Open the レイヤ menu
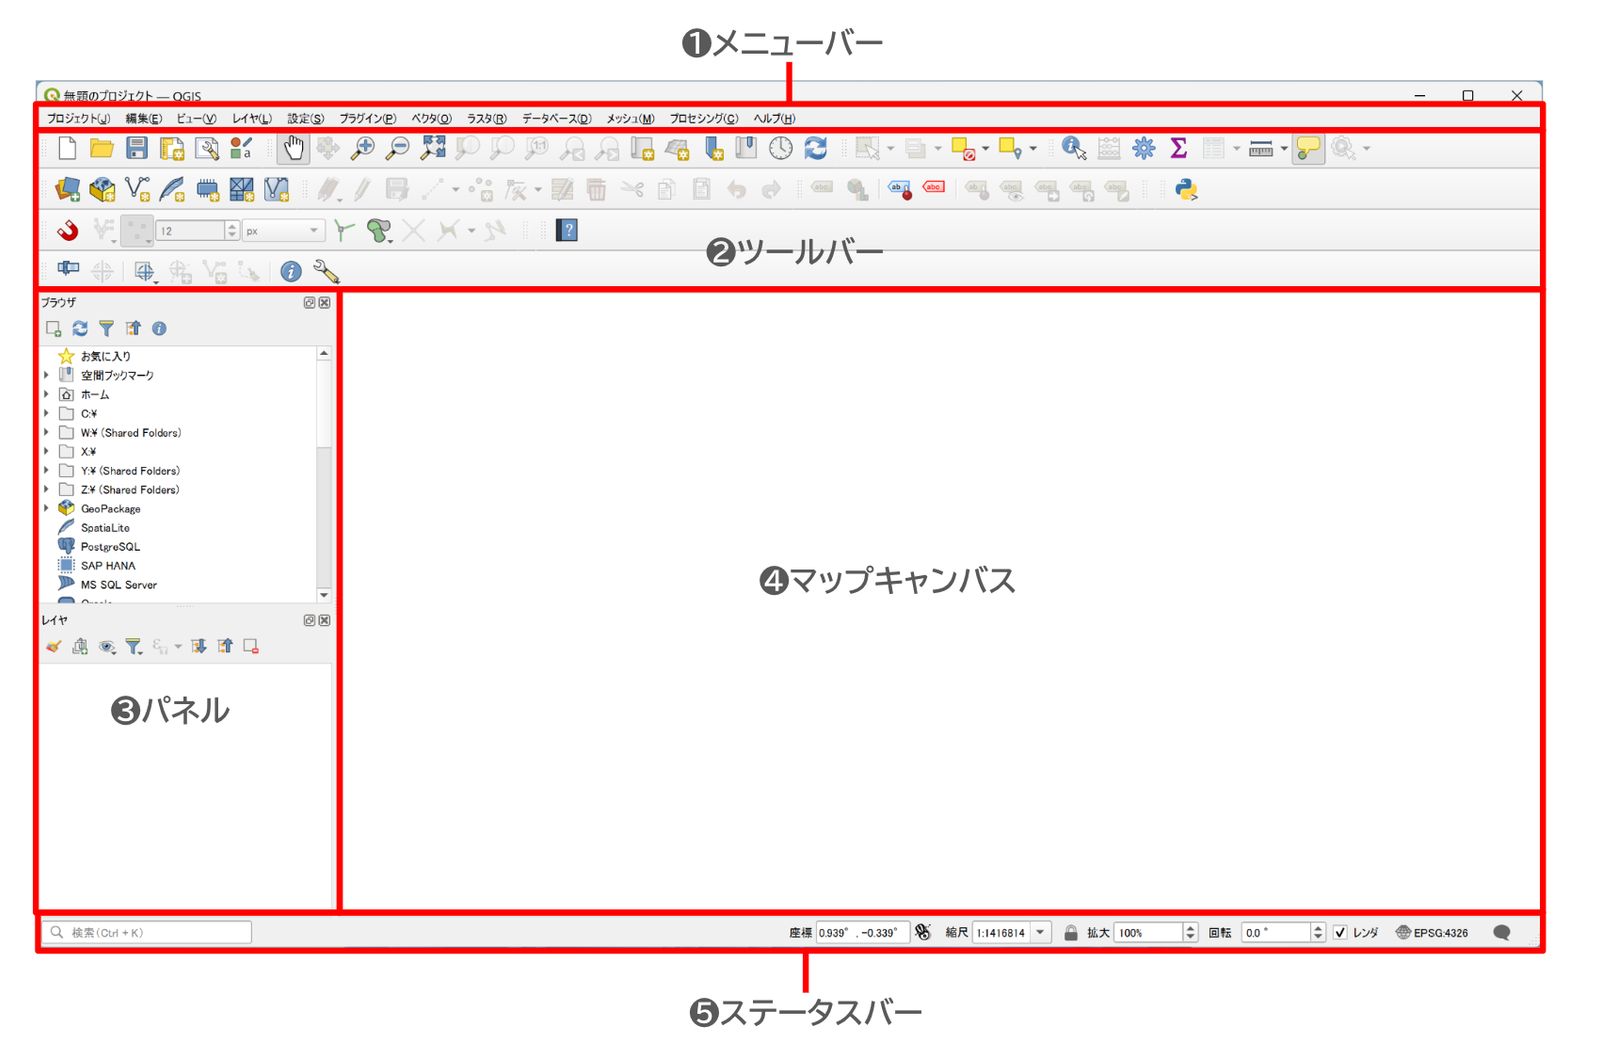Viewport: 1600px width, 1043px height. coord(252,118)
